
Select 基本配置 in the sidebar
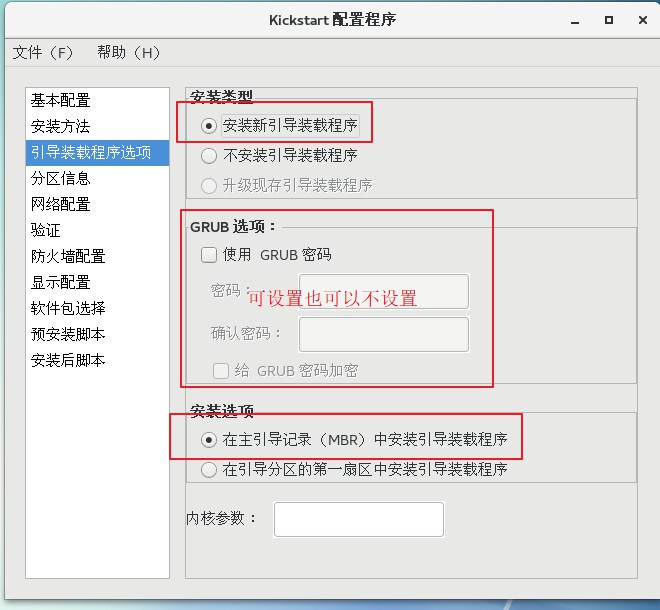97,101
